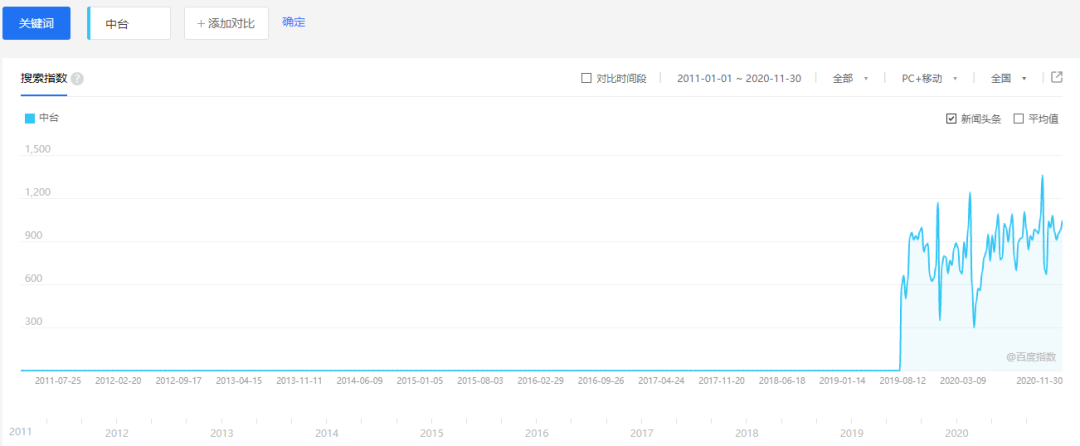Click the 600 y-axis value

(x=34, y=279)
